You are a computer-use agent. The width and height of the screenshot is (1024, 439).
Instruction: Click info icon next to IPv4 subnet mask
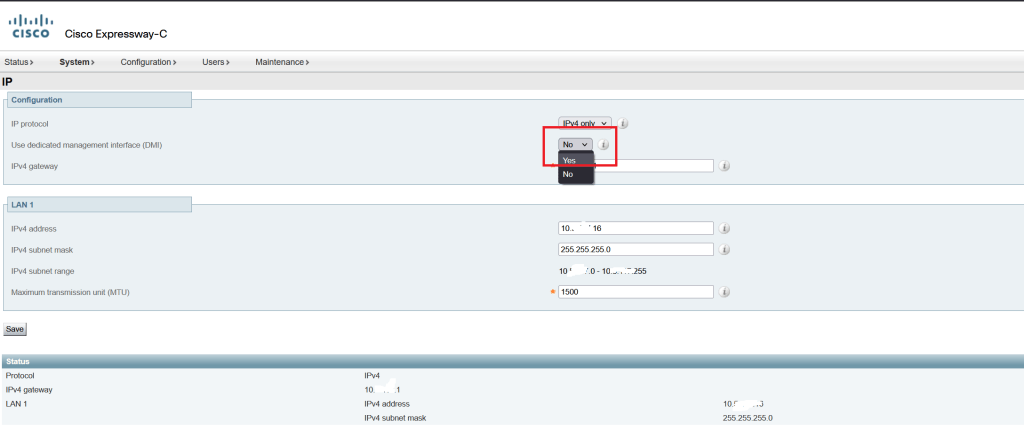click(724, 249)
